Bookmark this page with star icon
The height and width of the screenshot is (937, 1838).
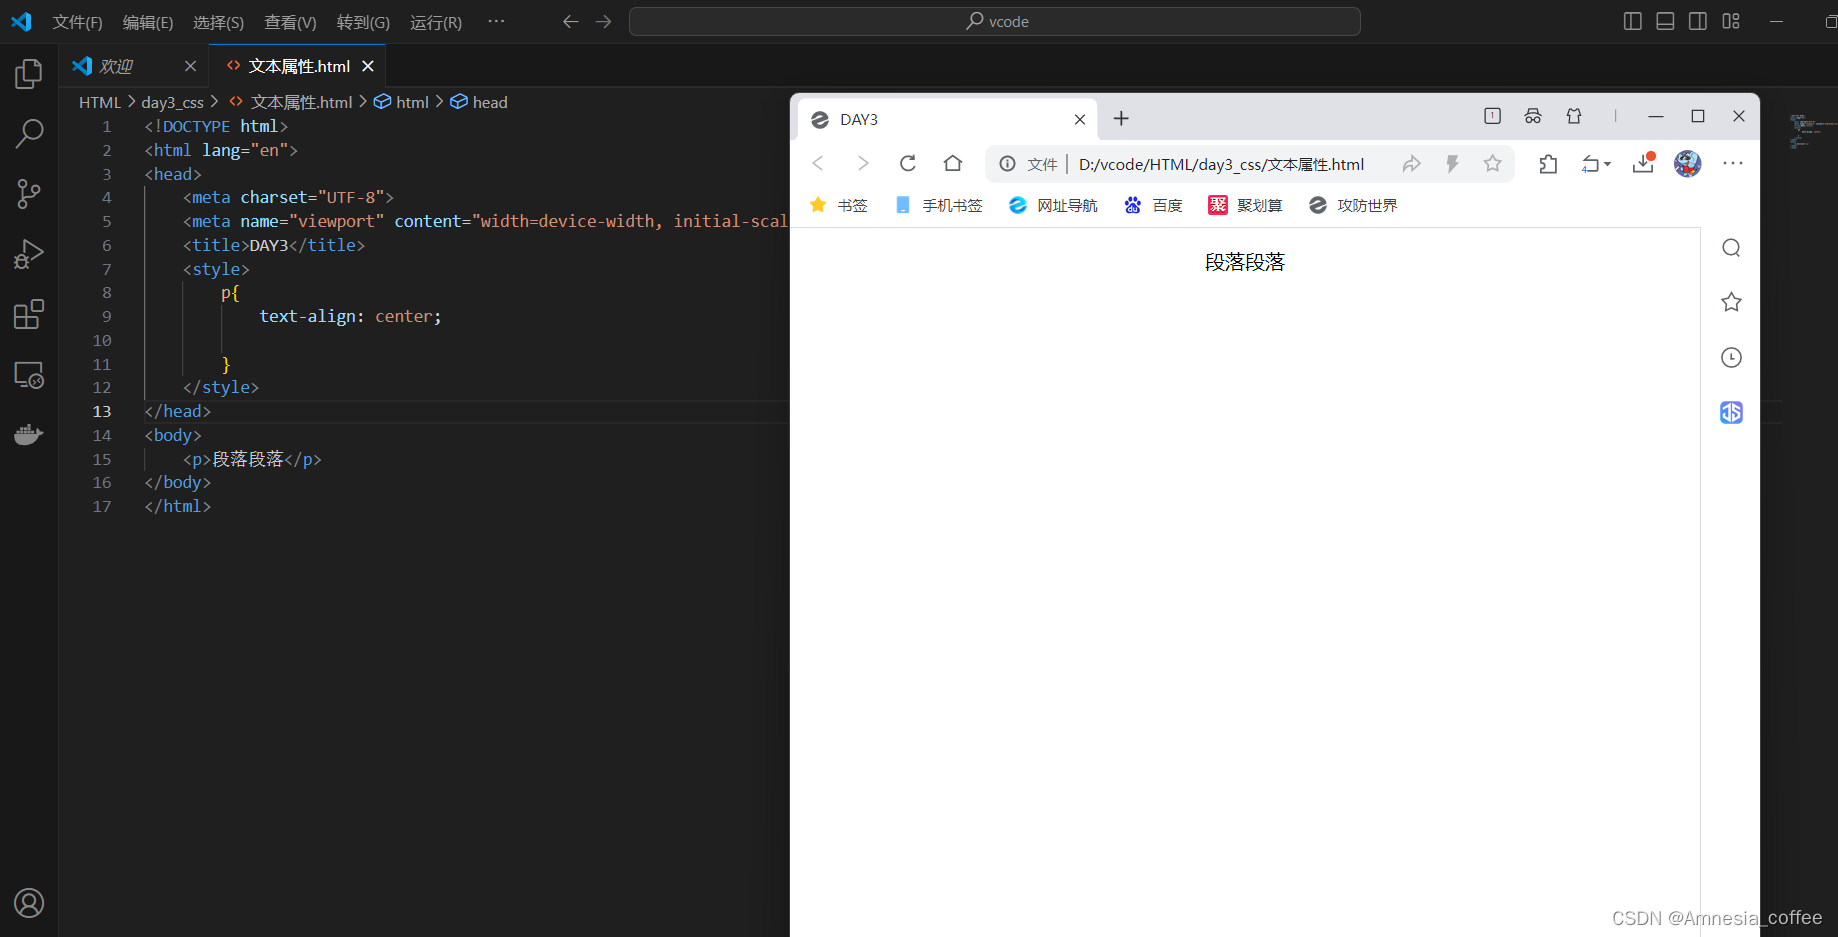click(1492, 164)
